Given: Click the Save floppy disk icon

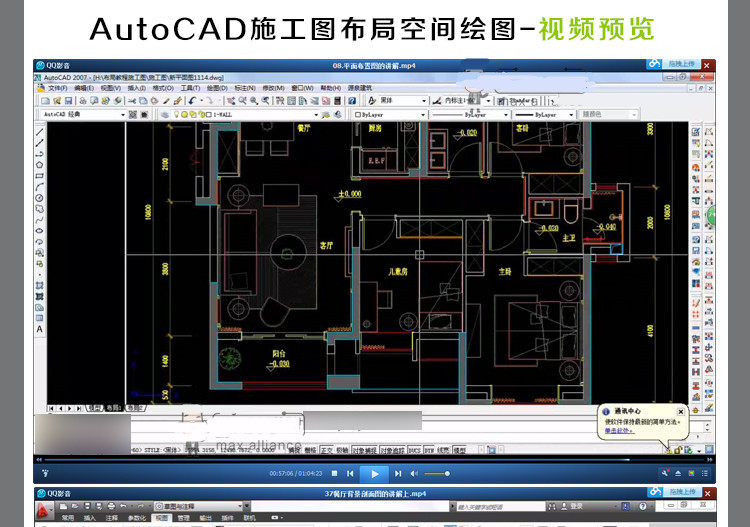Looking at the screenshot, I should (68, 101).
